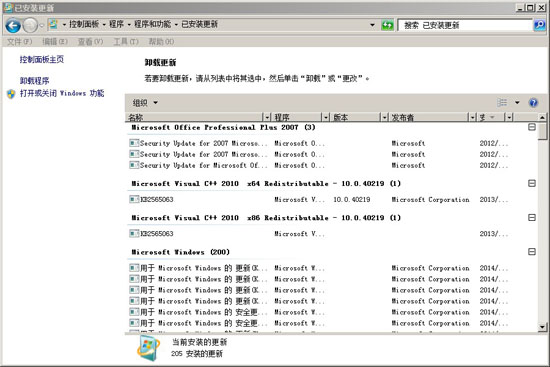Viewport: 550px width, 367px height.
Task: Sort by the 版本 column header
Action: tap(355, 117)
